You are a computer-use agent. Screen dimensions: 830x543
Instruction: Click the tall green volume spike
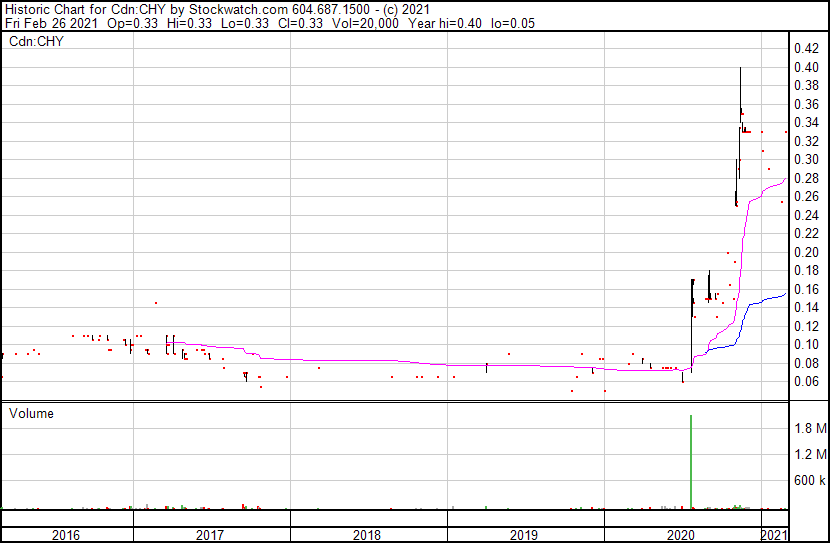pos(691,460)
